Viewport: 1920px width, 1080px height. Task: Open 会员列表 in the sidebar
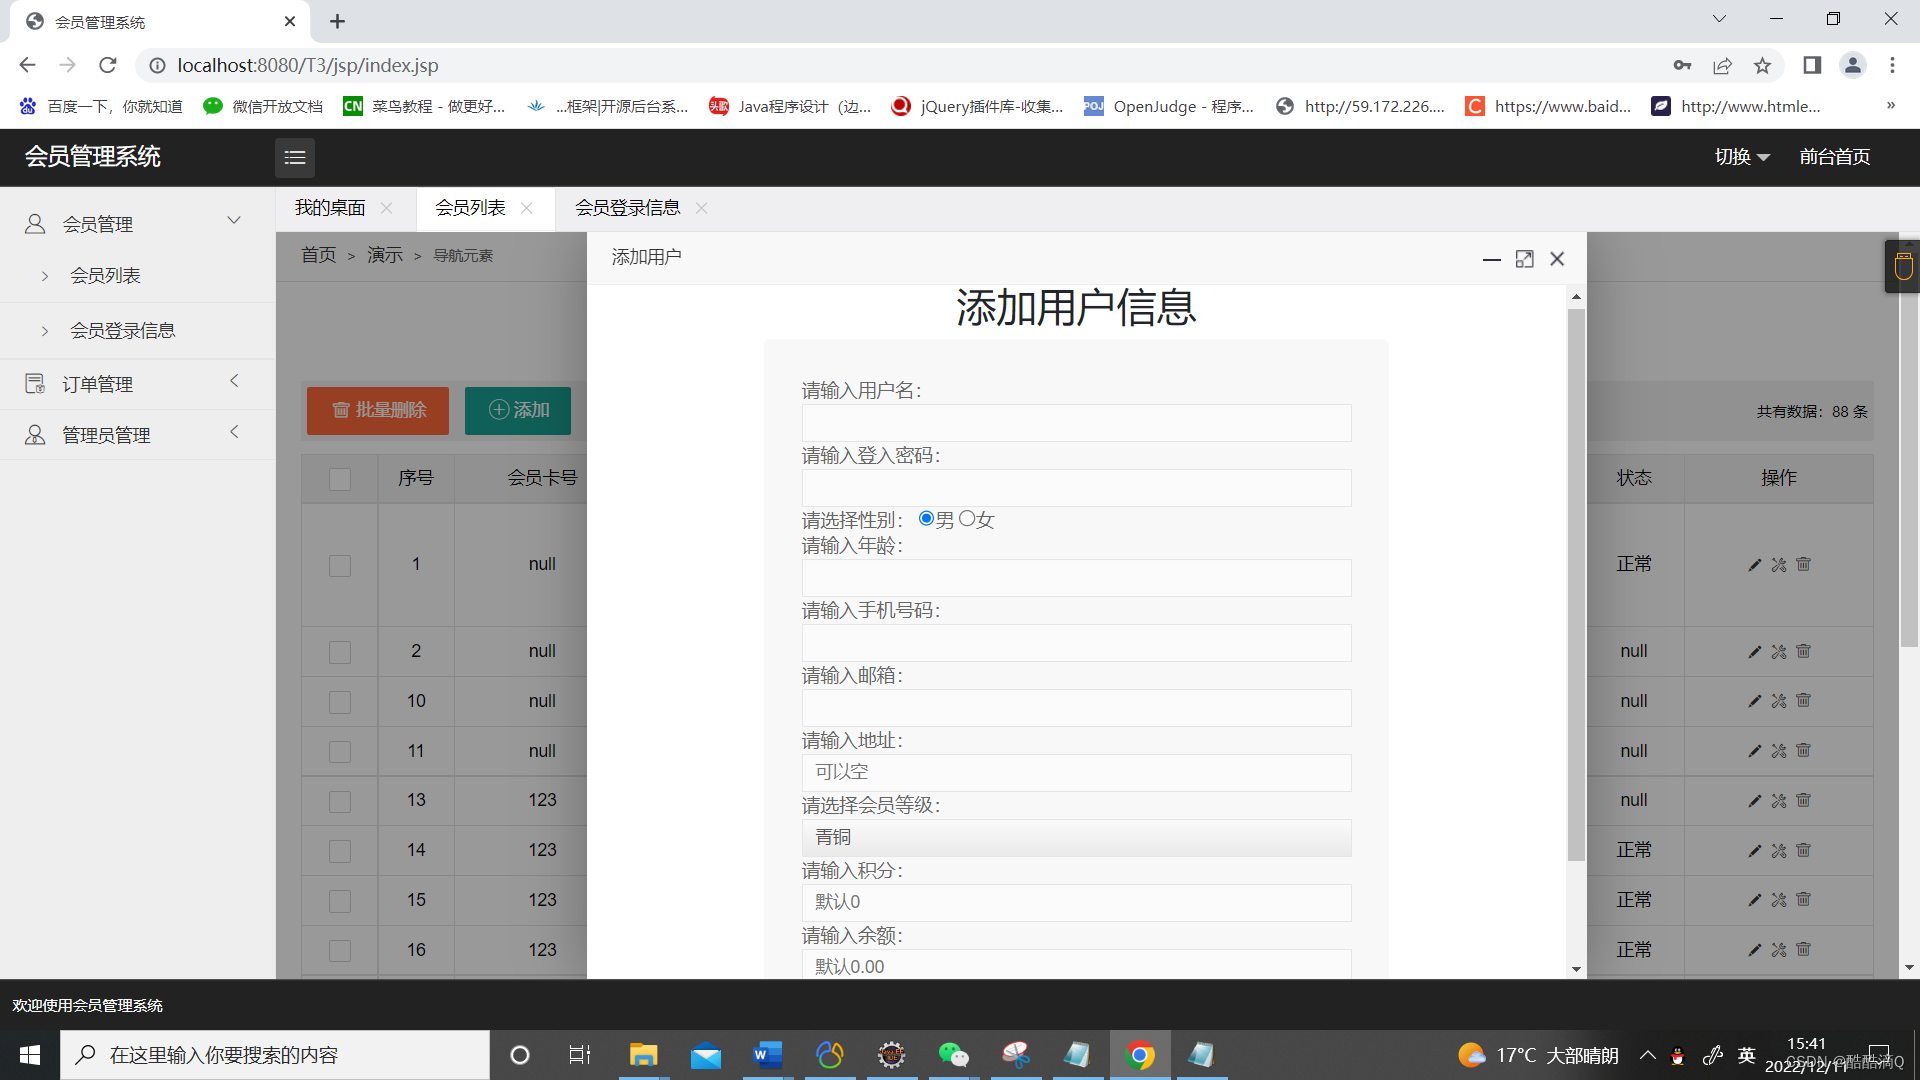[105, 276]
